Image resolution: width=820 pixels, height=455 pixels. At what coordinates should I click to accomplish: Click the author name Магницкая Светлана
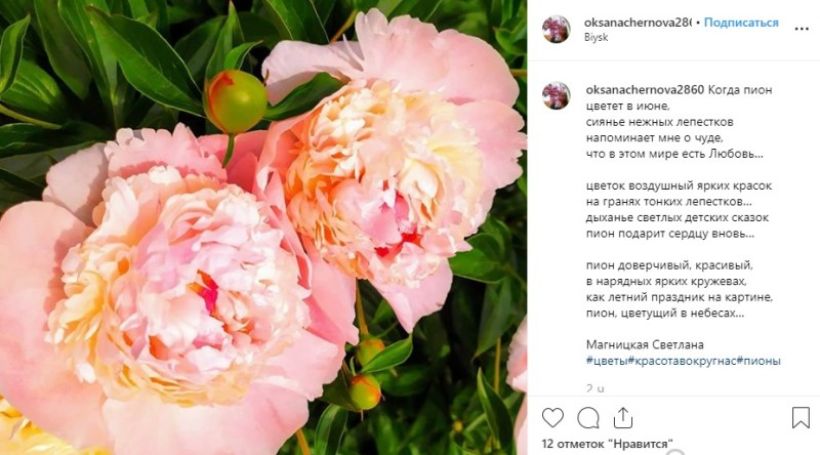(x=644, y=345)
